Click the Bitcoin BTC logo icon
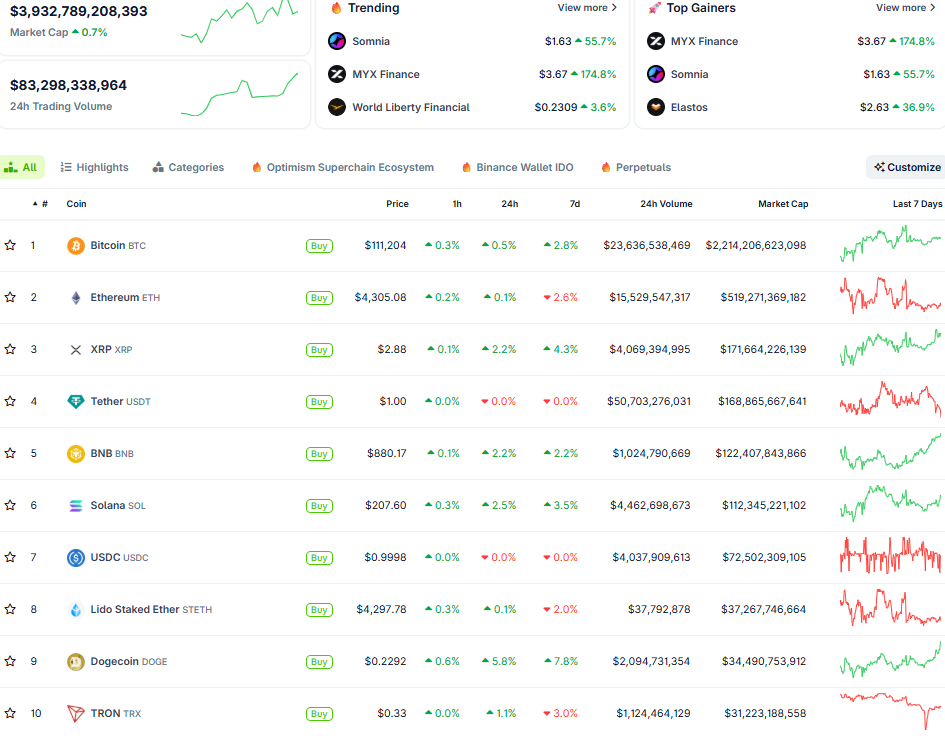The height and width of the screenshot is (736, 945). pyautogui.click(x=74, y=245)
